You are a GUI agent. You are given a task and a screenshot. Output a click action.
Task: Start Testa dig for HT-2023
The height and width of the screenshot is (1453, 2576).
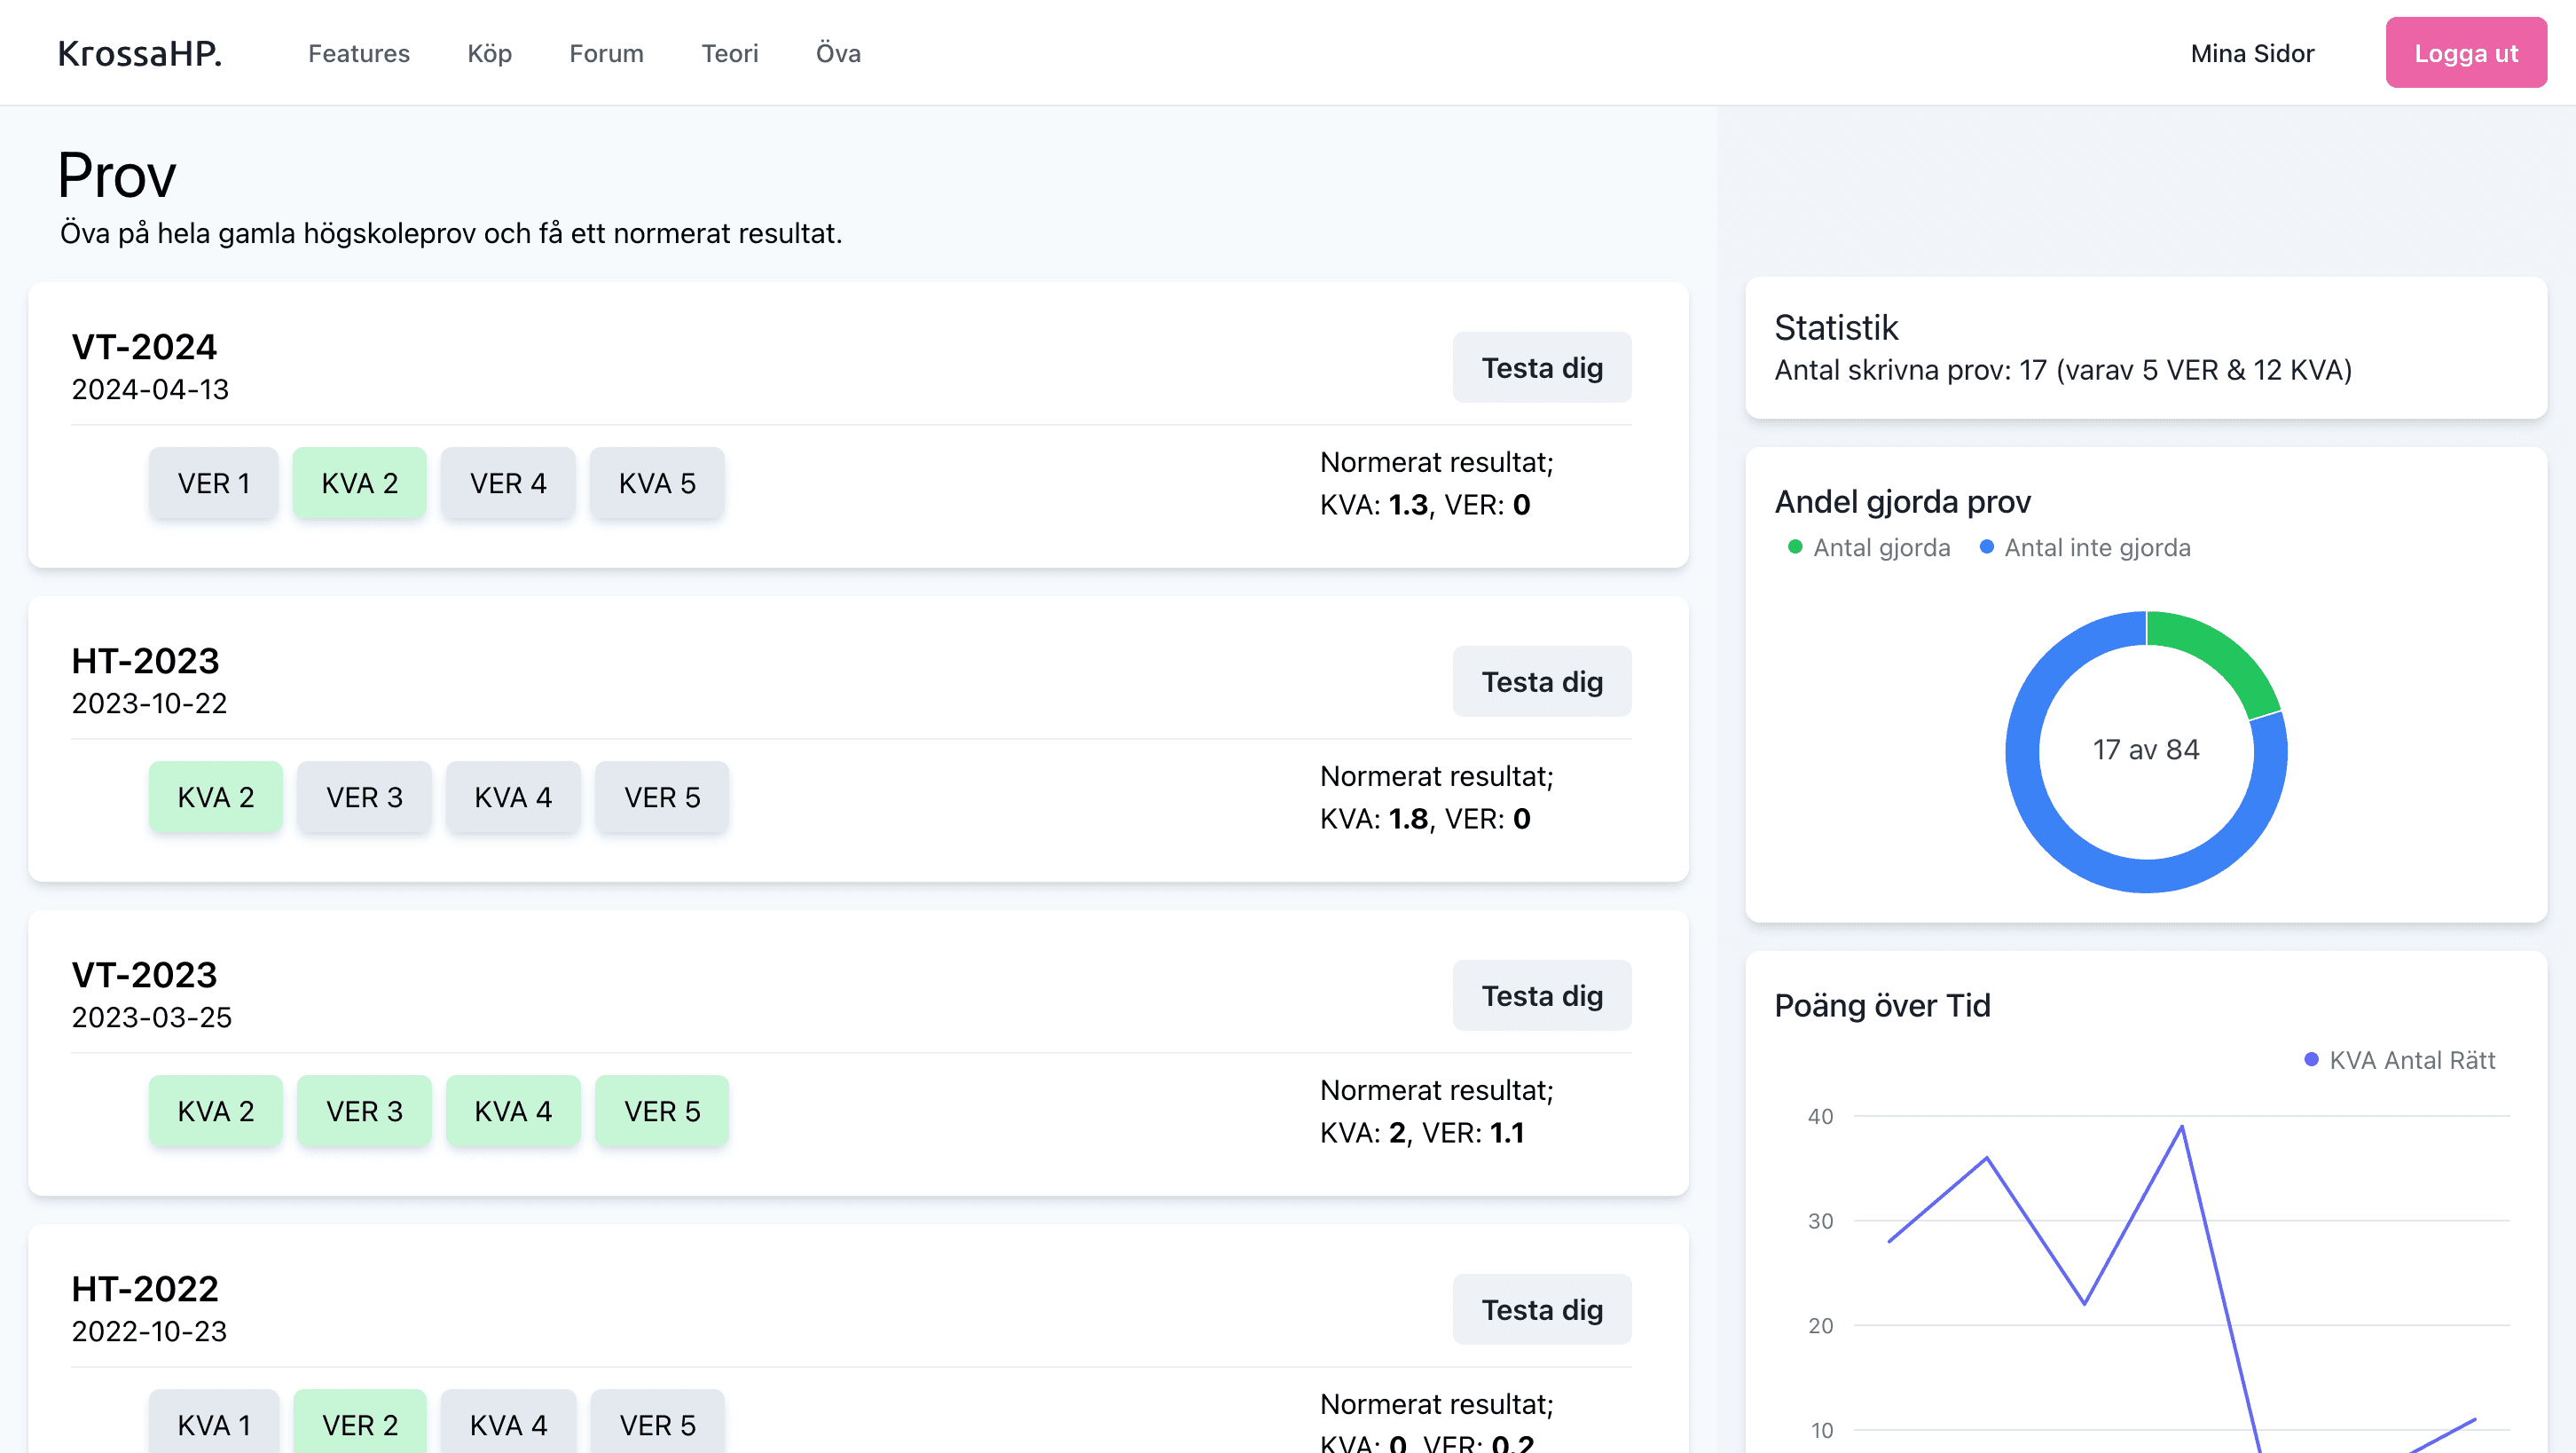tap(1541, 682)
